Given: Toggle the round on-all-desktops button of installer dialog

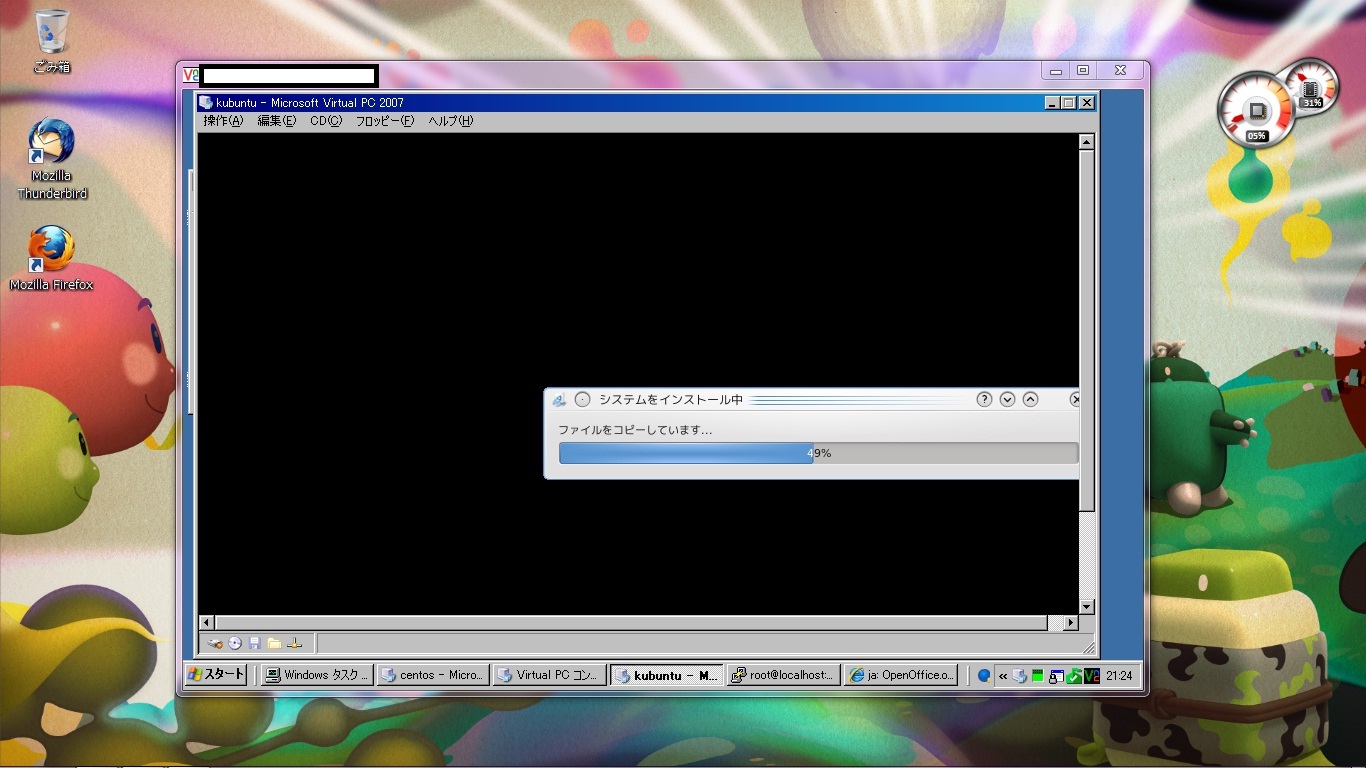Looking at the screenshot, I should [583, 400].
